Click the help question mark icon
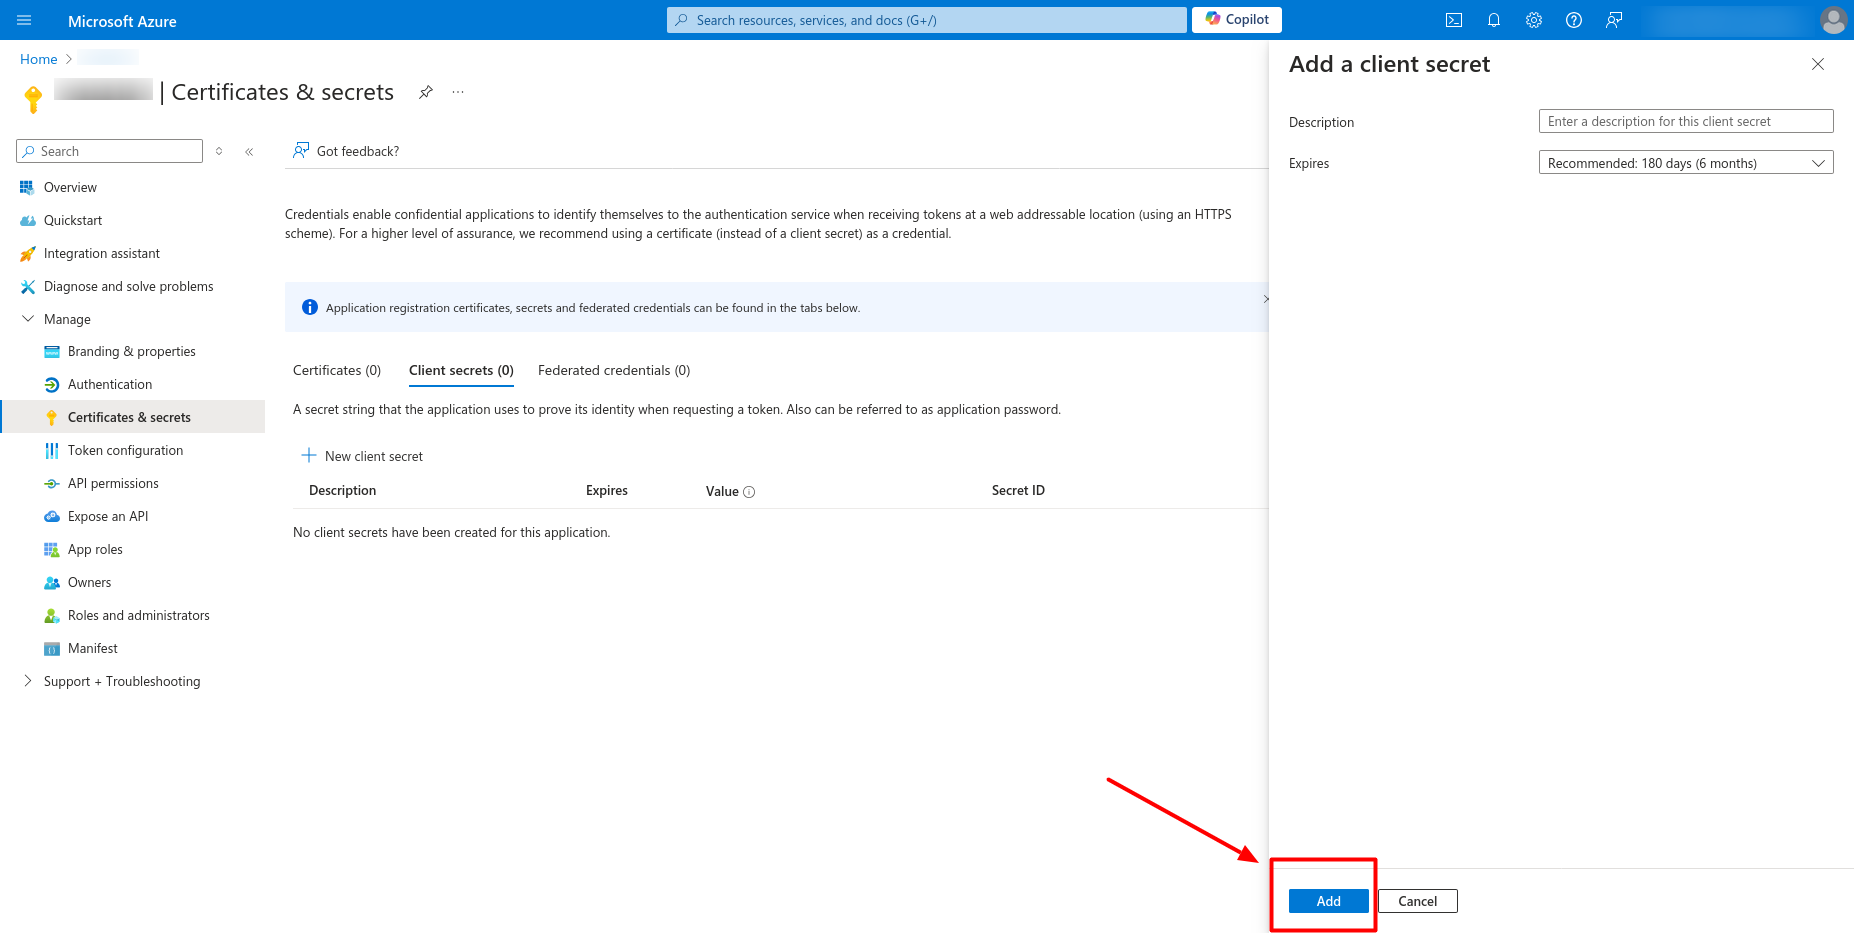 pos(1574,20)
